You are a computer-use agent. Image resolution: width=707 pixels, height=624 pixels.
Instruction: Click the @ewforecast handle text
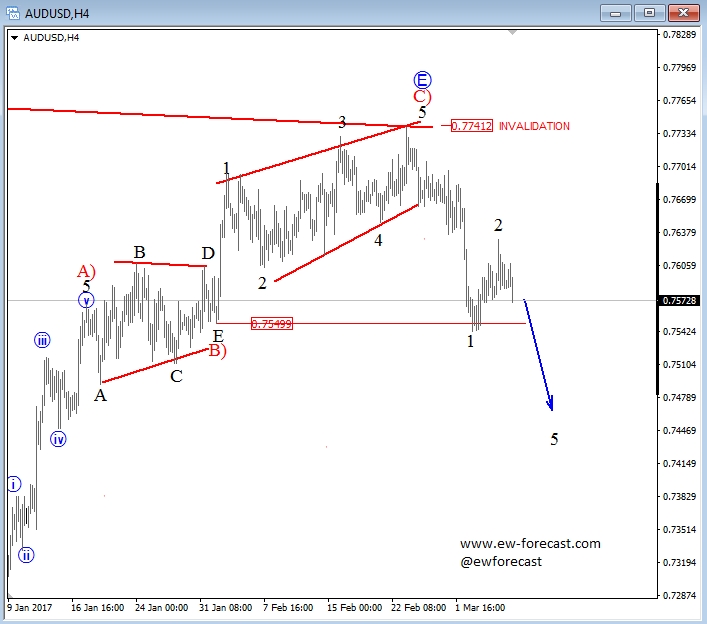(x=501, y=562)
